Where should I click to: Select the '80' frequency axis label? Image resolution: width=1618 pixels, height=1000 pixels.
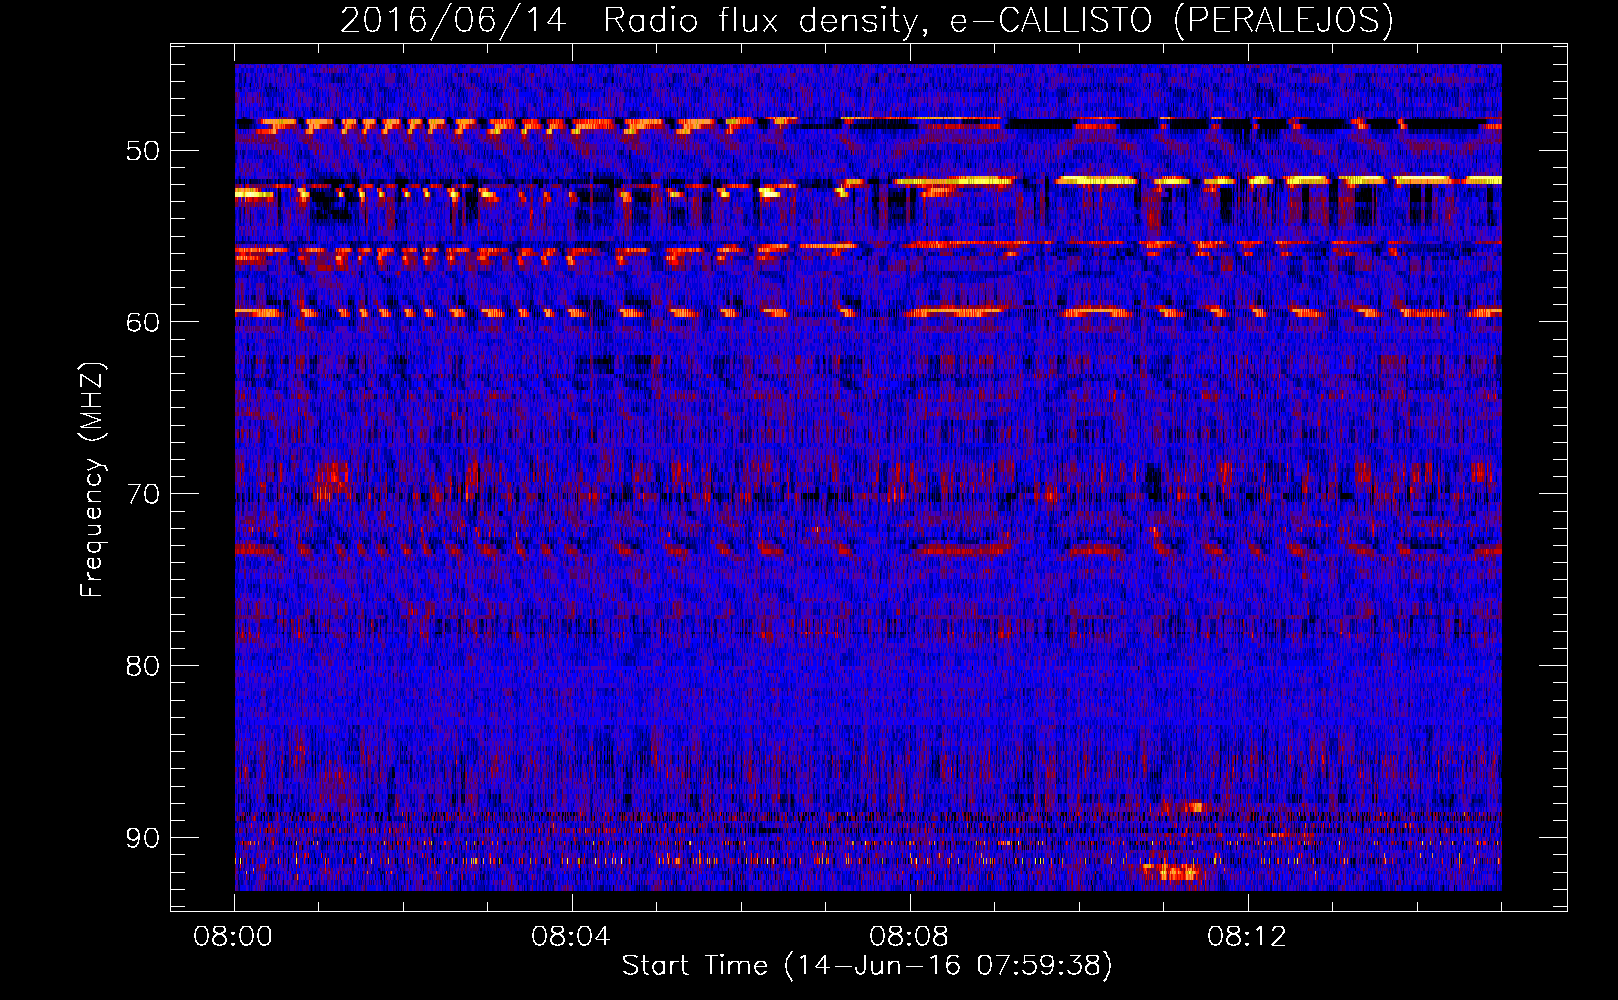(142, 666)
